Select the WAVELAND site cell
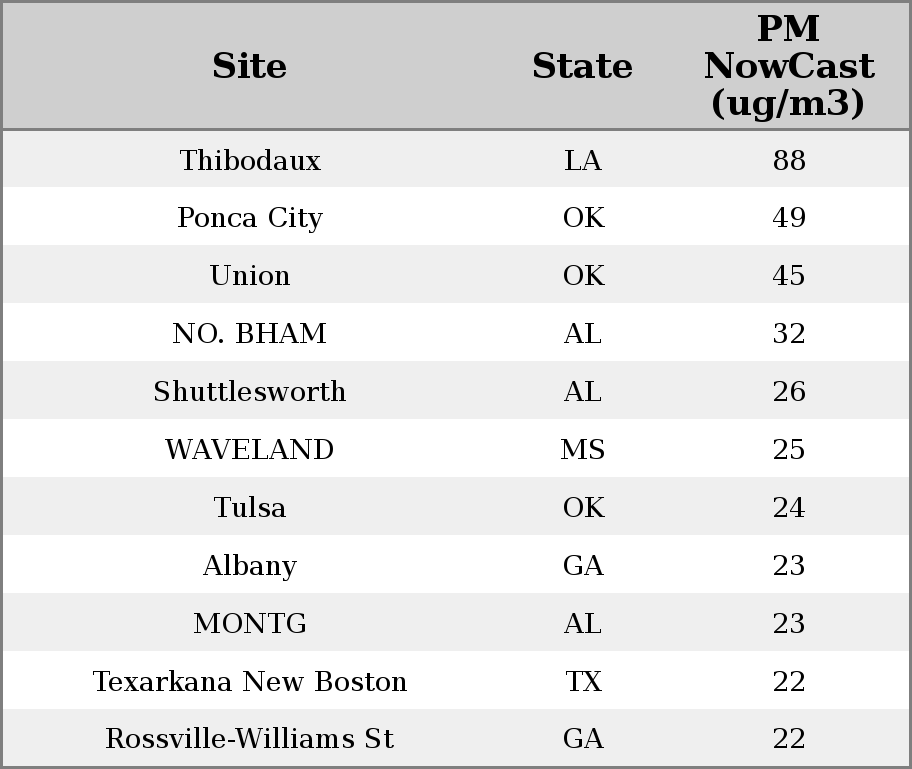Screen dimensions: 912x769 tap(250, 450)
